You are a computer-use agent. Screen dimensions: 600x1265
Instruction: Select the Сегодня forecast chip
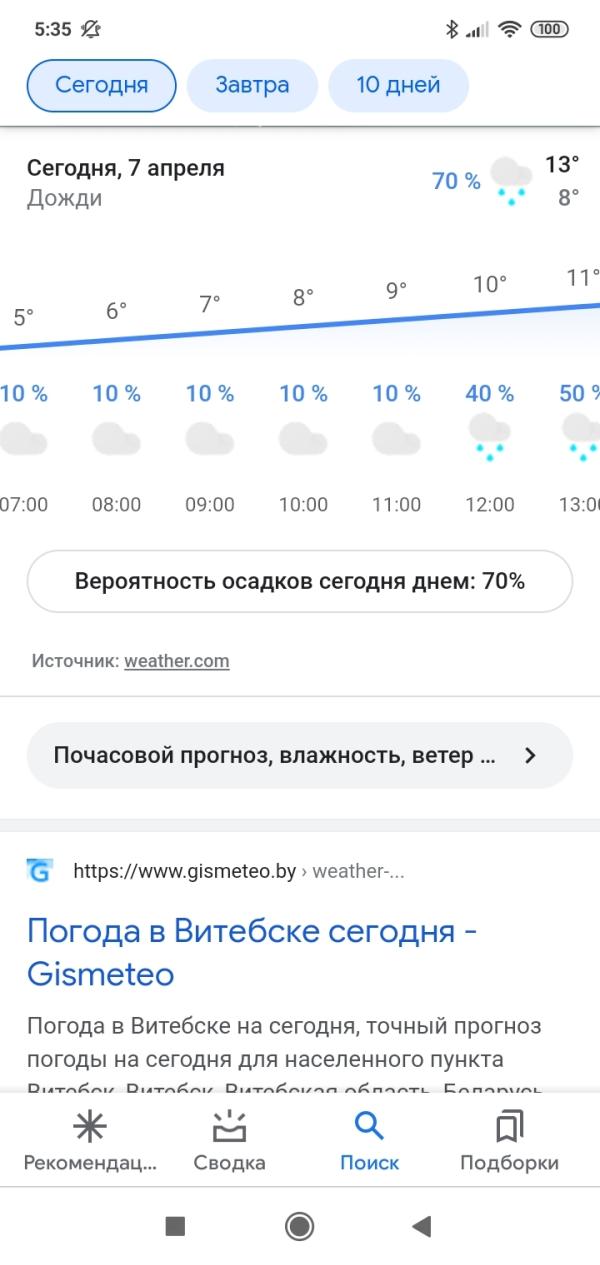(x=101, y=85)
